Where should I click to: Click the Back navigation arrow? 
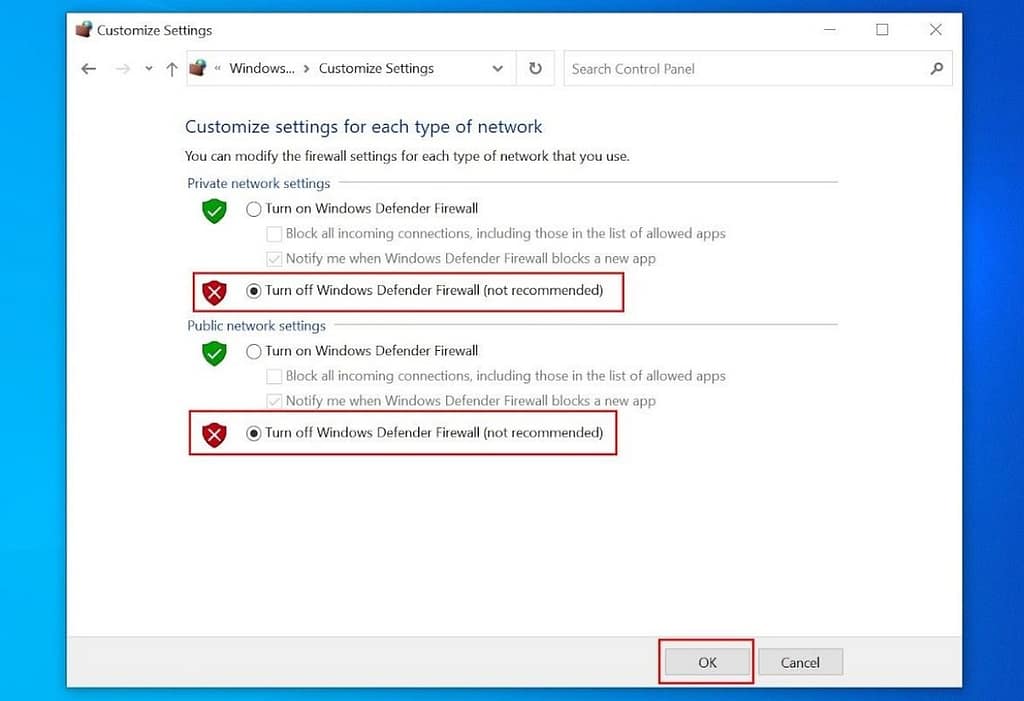coord(89,69)
